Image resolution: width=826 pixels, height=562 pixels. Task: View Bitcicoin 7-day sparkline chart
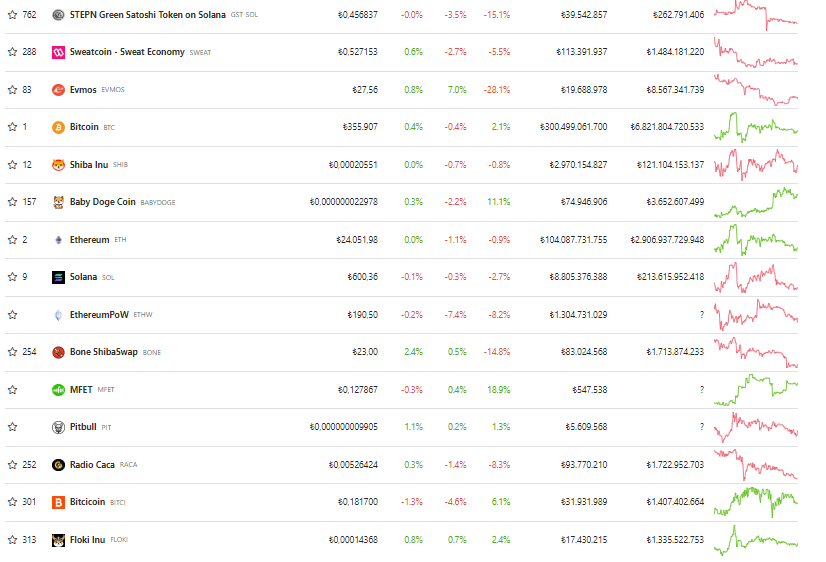[756, 502]
